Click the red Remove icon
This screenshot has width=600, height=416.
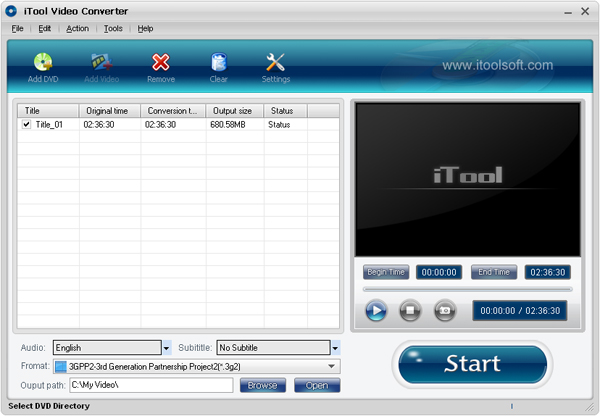pos(161,62)
